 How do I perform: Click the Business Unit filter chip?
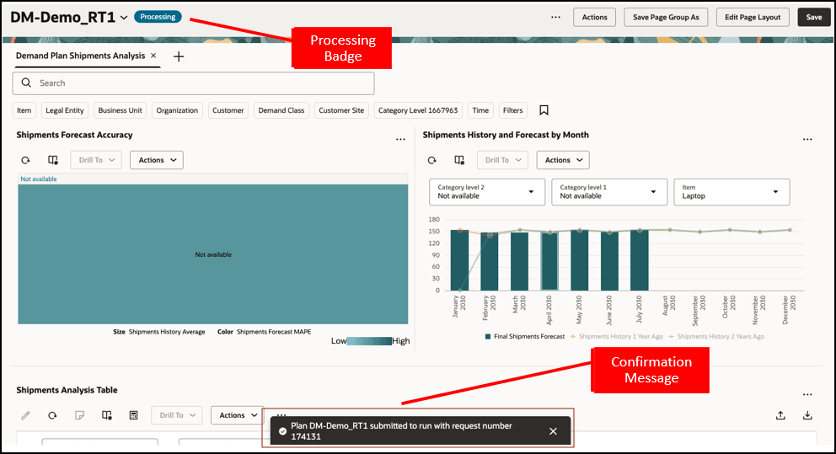120,110
